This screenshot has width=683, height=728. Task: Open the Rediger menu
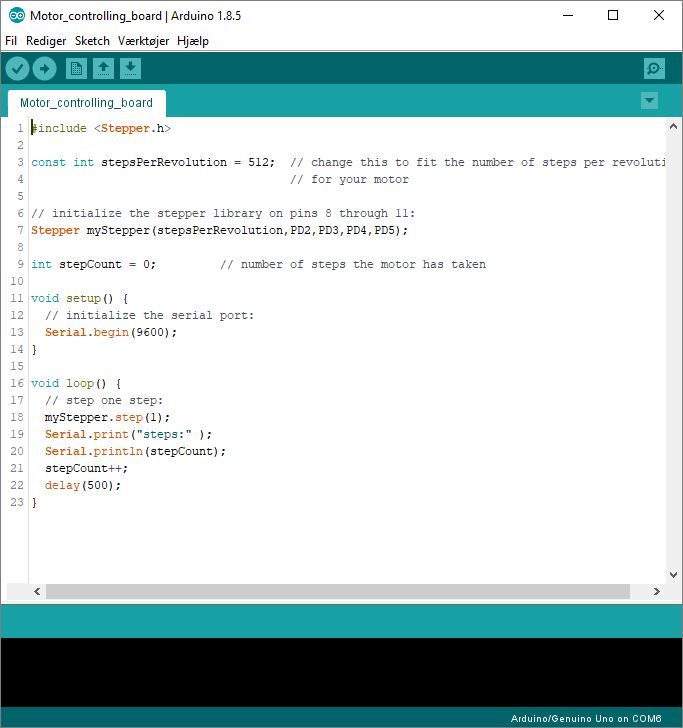click(x=46, y=41)
